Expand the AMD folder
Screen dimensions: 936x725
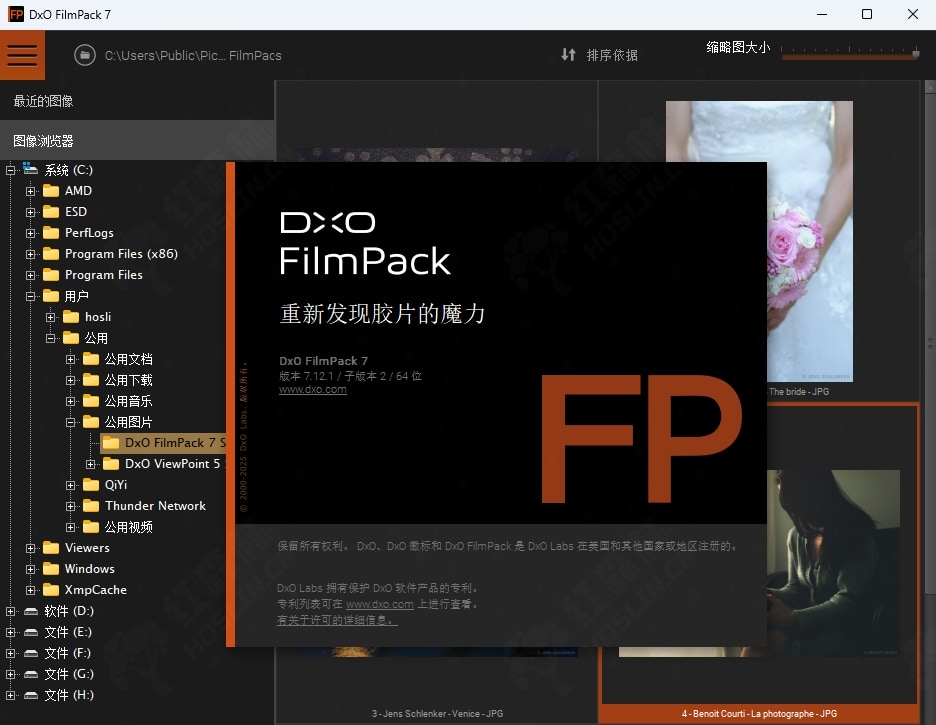(30, 192)
